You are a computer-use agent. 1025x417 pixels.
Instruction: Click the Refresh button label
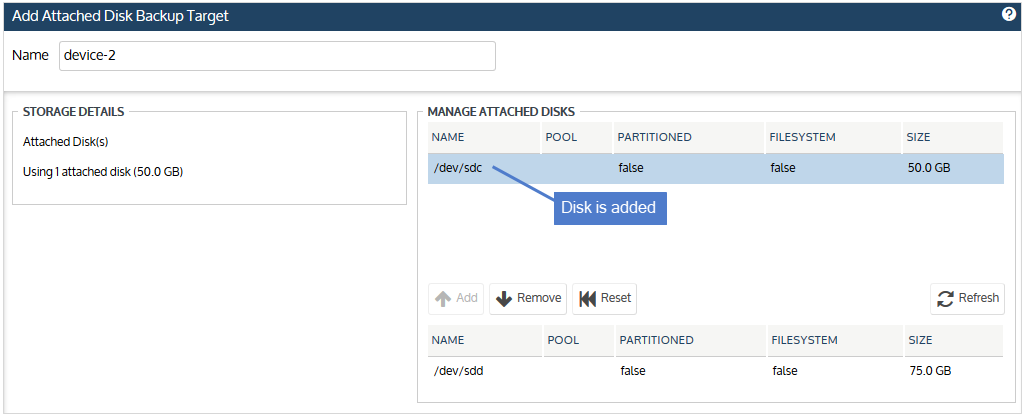pos(979,298)
